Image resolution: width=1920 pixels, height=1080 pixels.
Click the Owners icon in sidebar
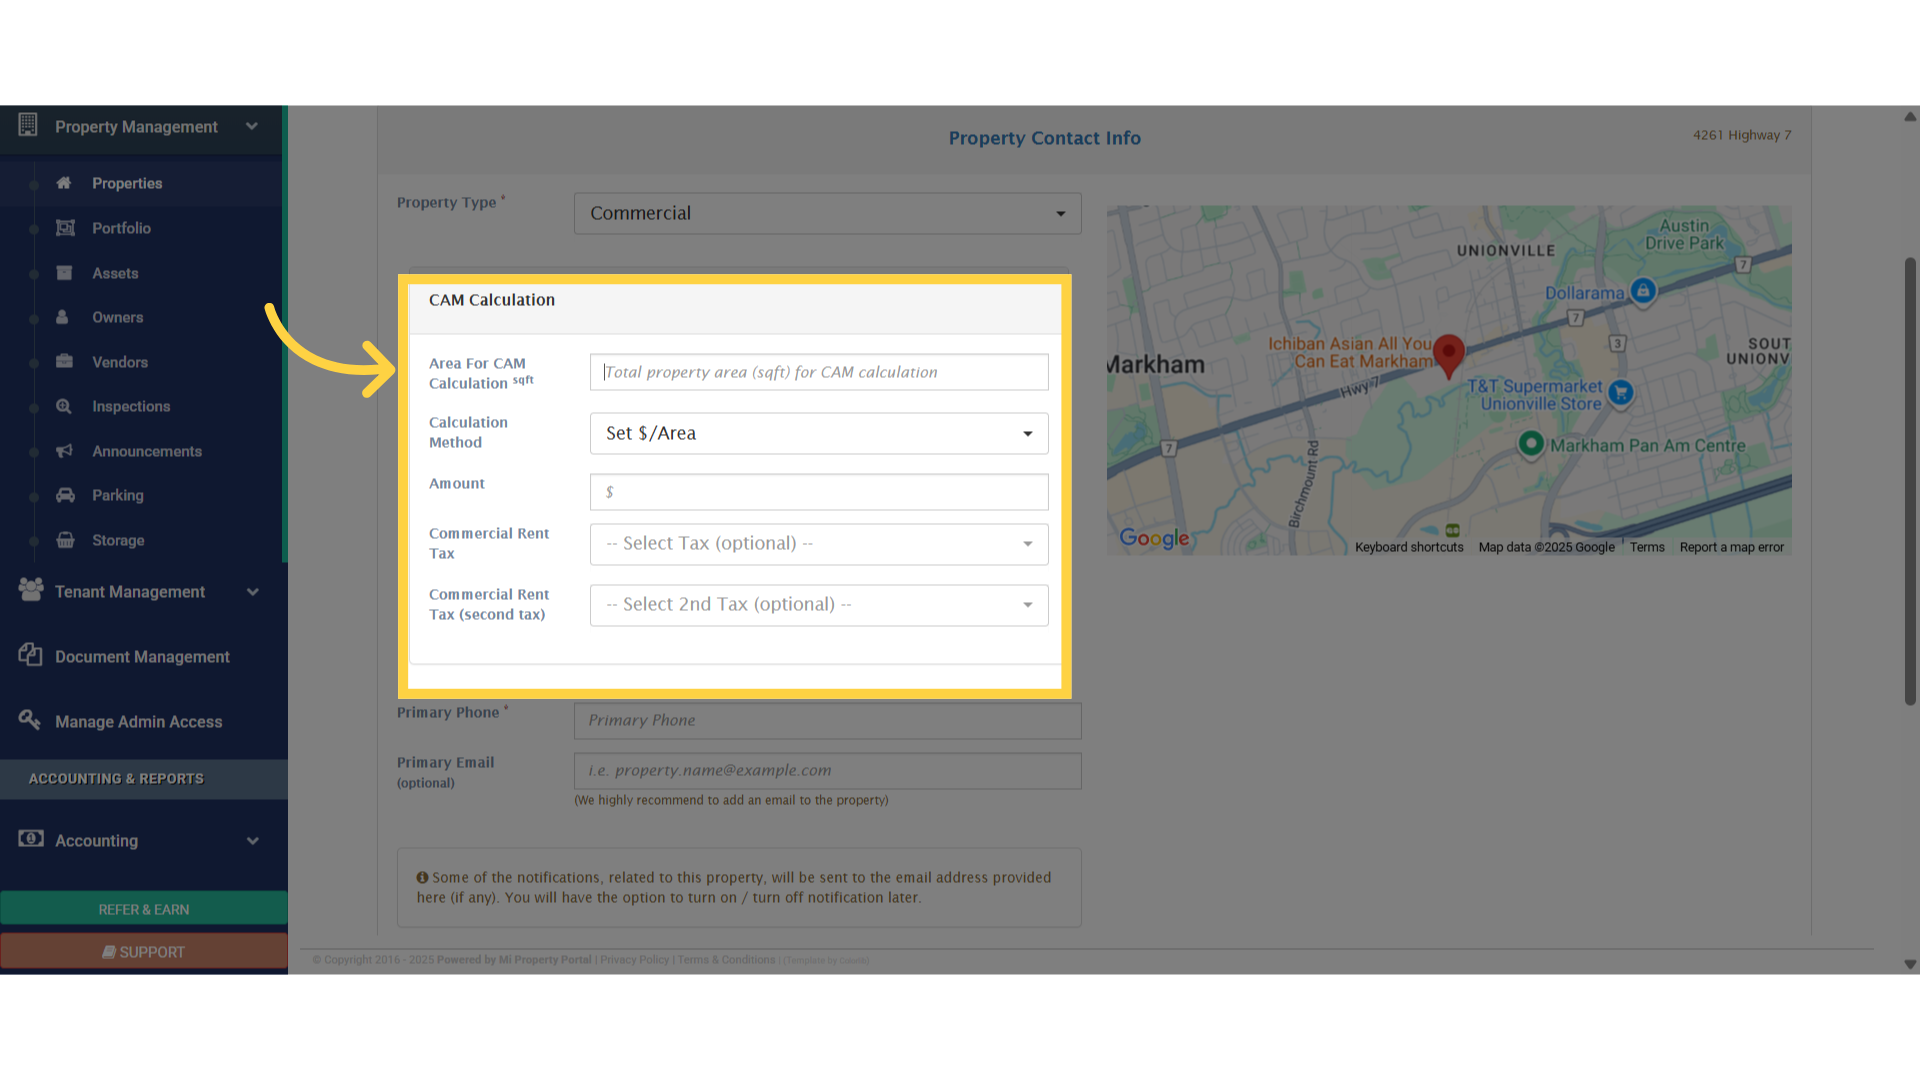[x=62, y=317]
